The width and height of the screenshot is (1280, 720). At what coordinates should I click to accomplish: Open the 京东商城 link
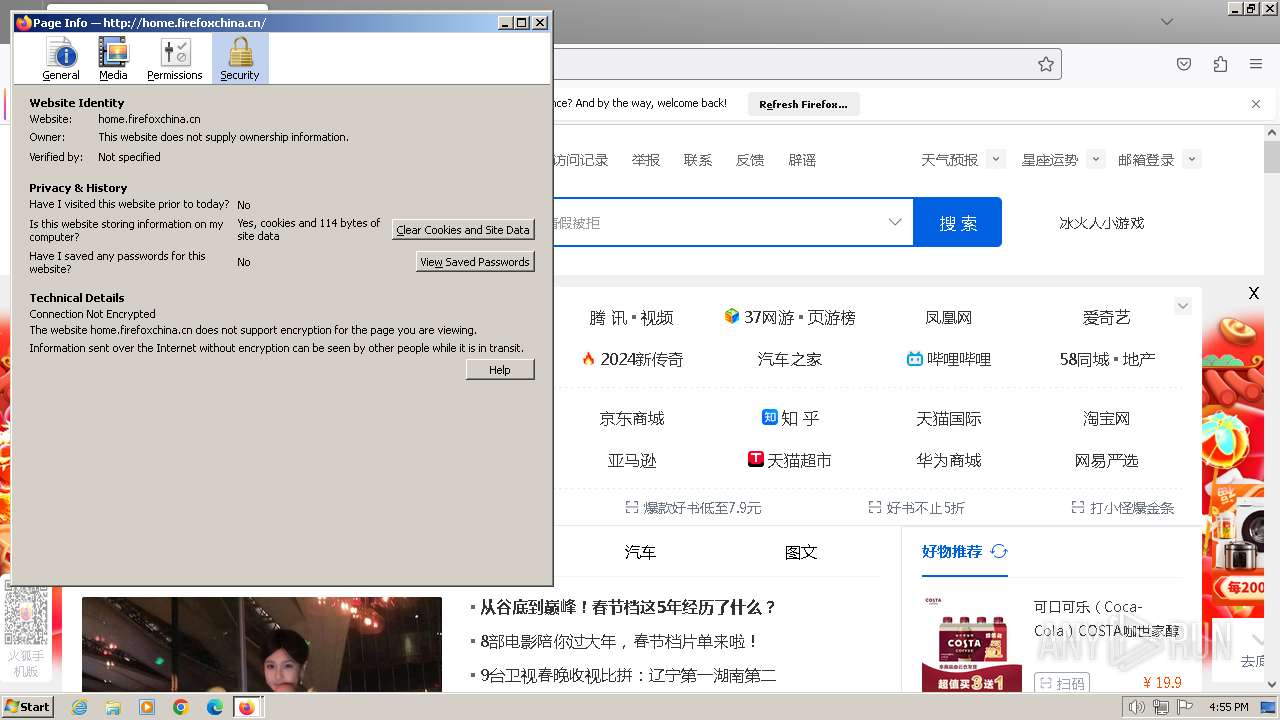coord(632,419)
